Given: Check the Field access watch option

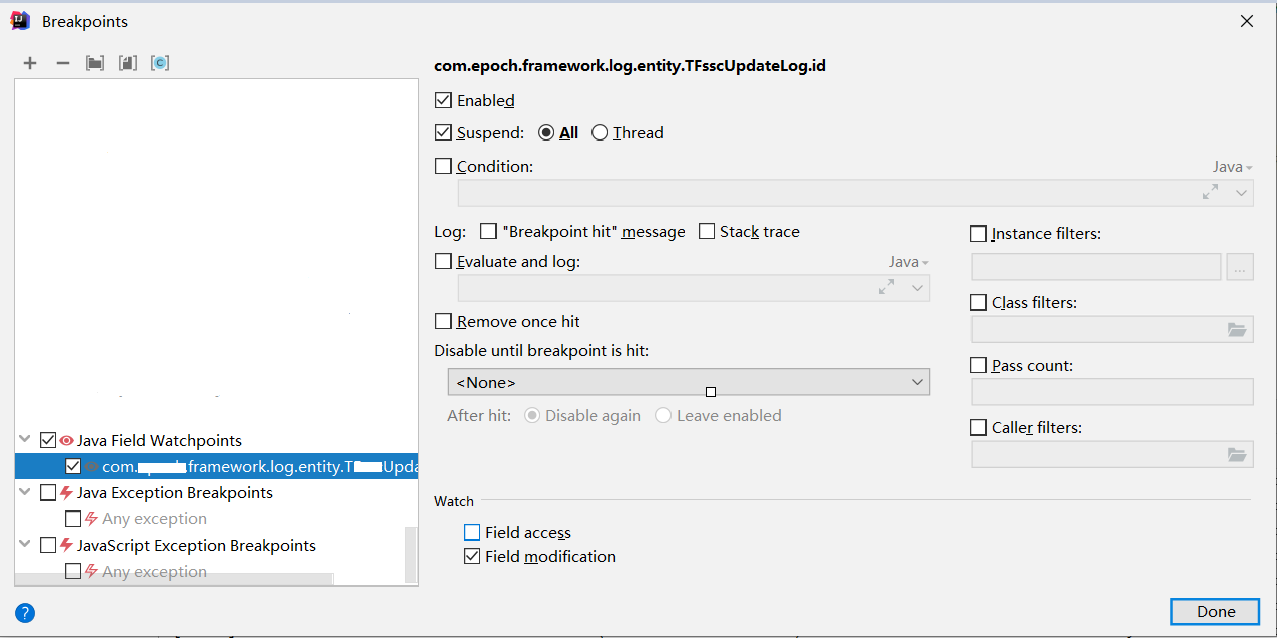Looking at the screenshot, I should click(x=472, y=532).
